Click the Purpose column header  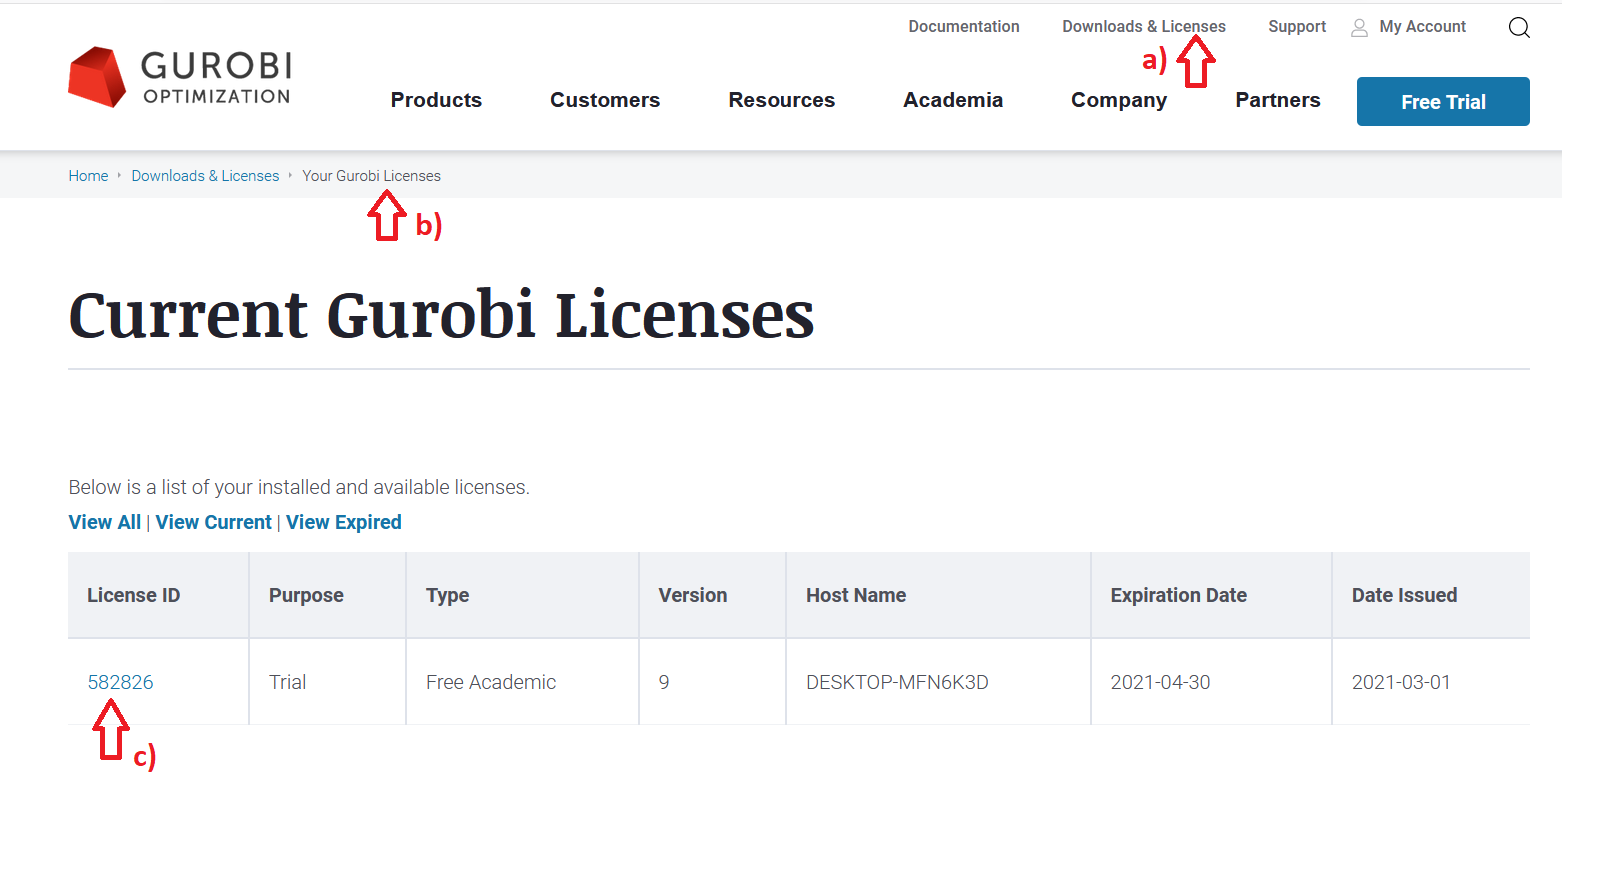point(328,595)
